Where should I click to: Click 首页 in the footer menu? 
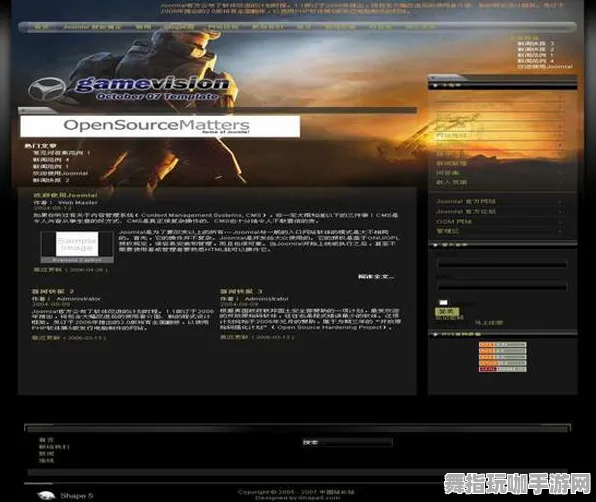[46, 440]
